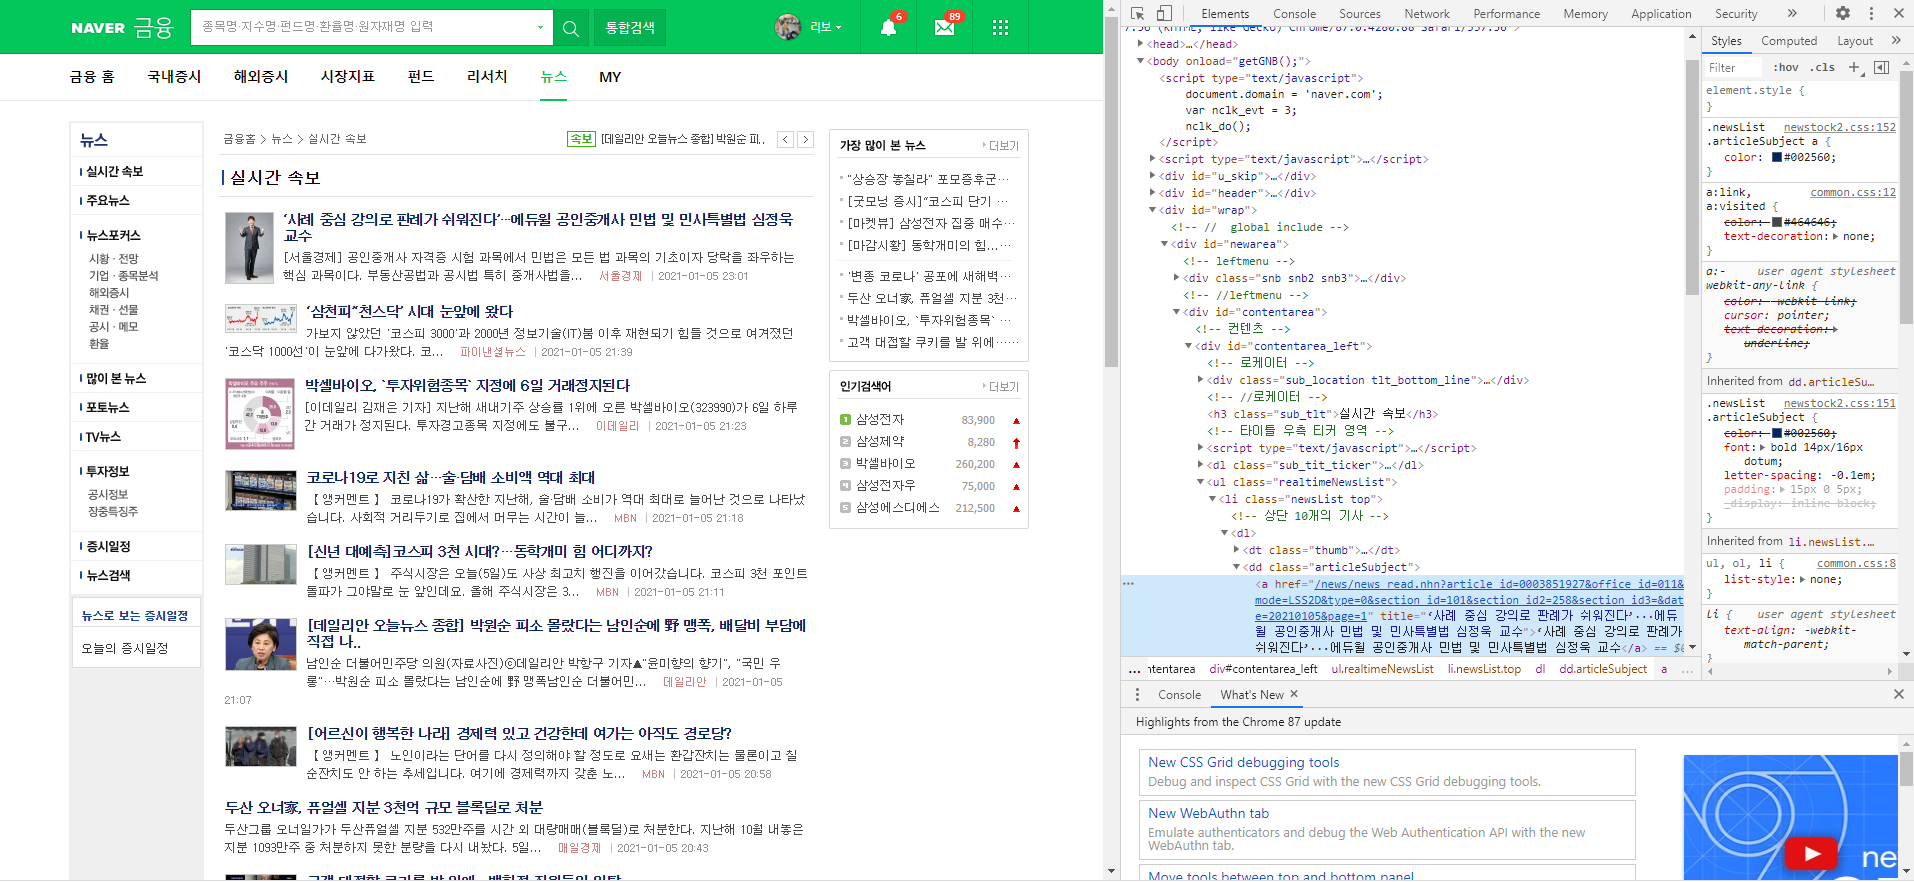Open common.css:12 source link

point(1852,192)
